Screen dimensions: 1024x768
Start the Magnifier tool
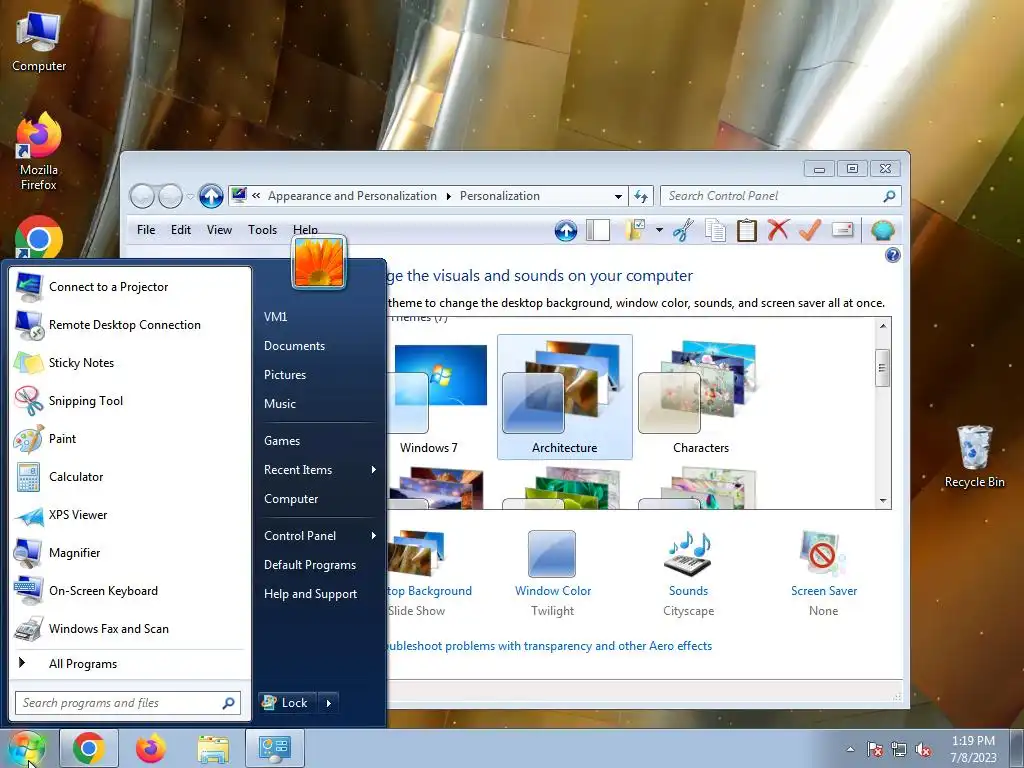click(x=129, y=552)
